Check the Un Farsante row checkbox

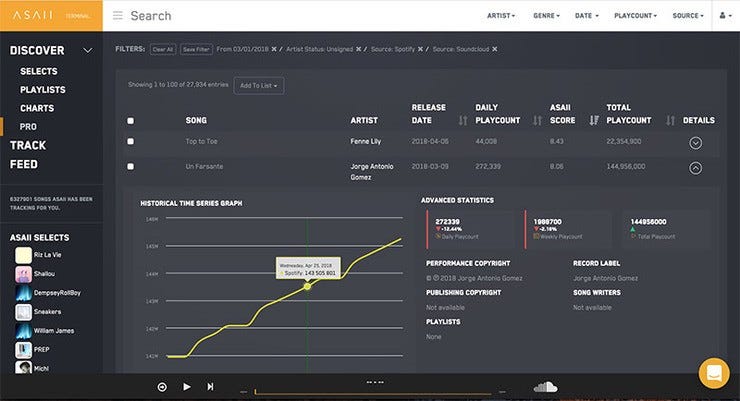point(131,166)
